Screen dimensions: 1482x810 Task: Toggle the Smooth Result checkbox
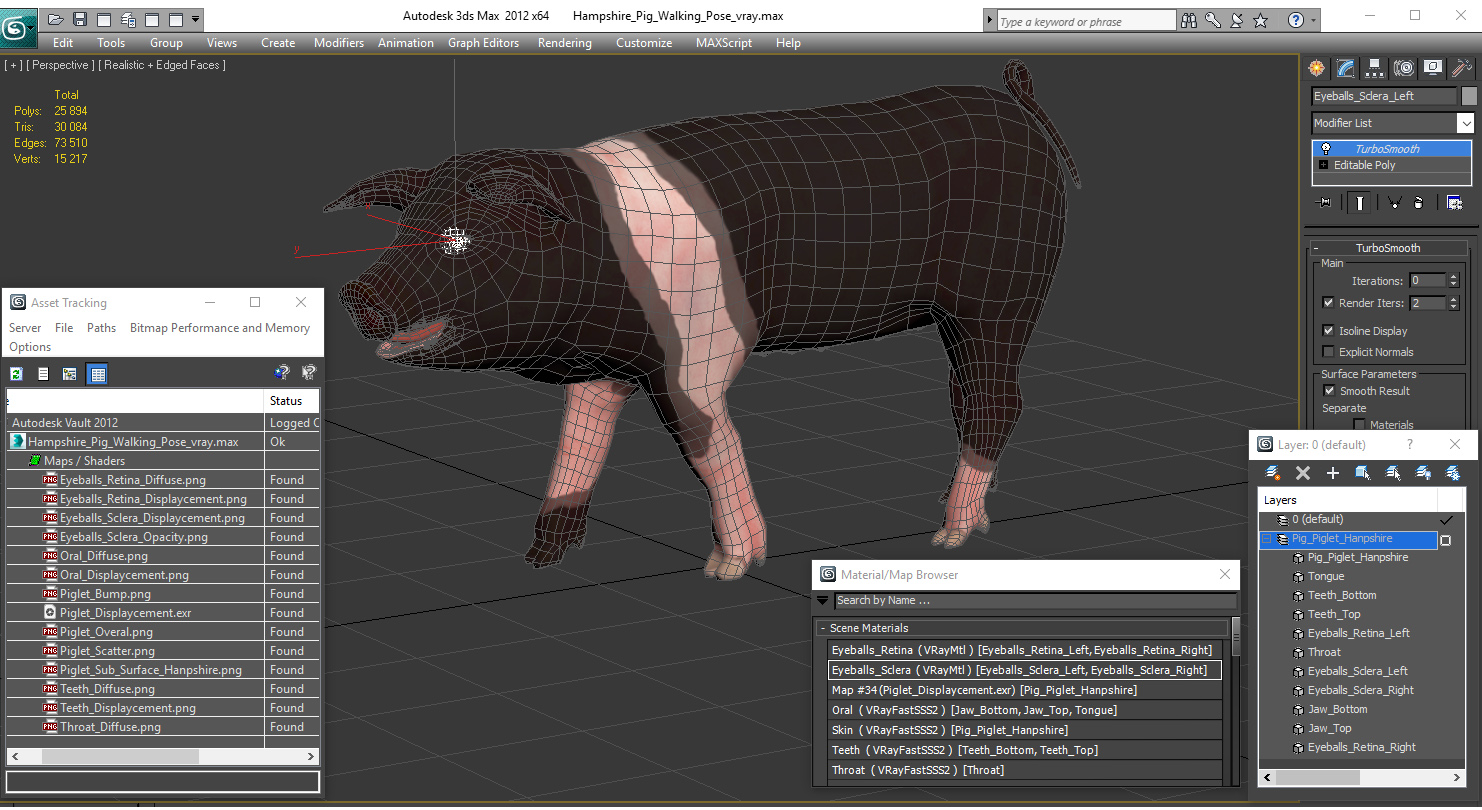(x=1329, y=391)
